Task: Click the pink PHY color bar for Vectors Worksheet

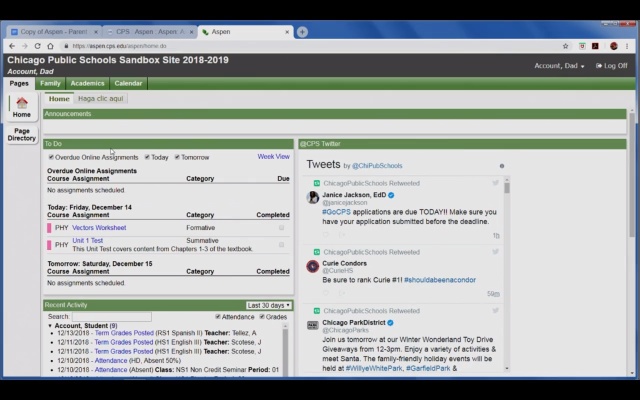Action: pos(49,228)
